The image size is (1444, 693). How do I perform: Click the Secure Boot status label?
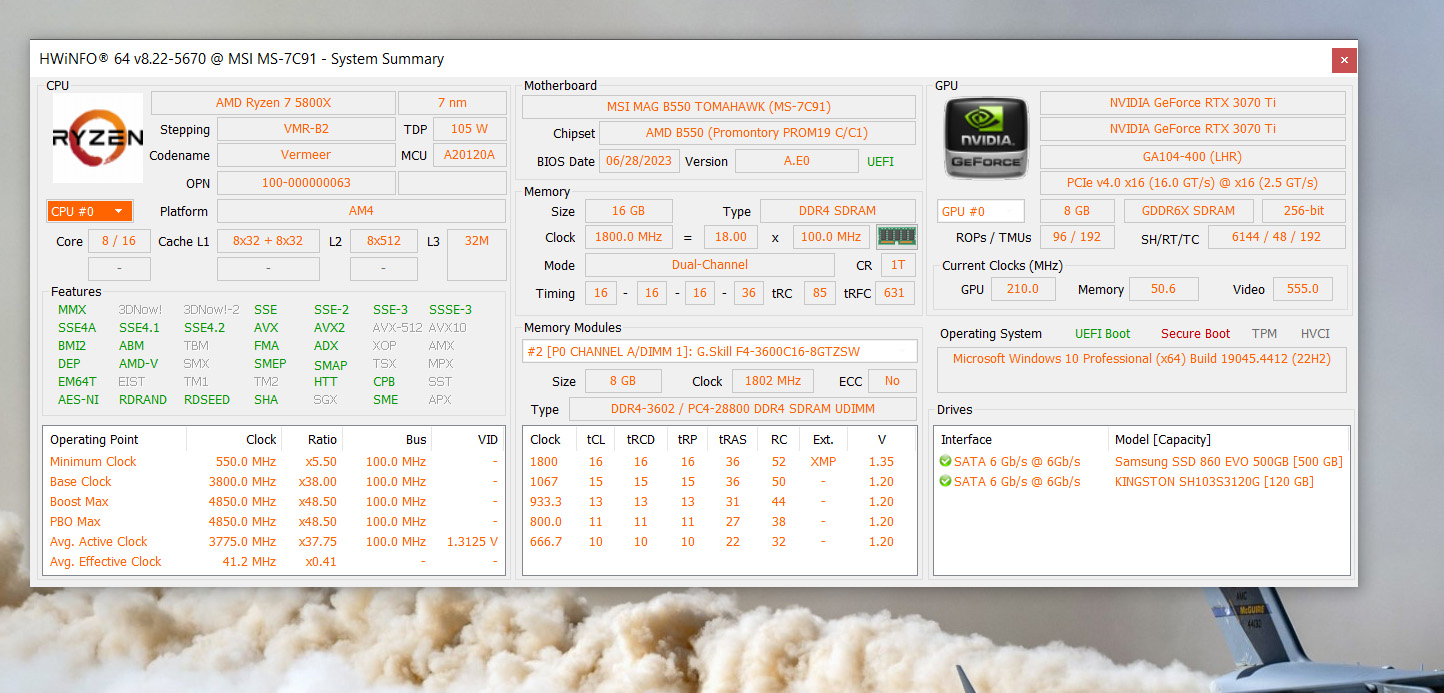(1195, 334)
